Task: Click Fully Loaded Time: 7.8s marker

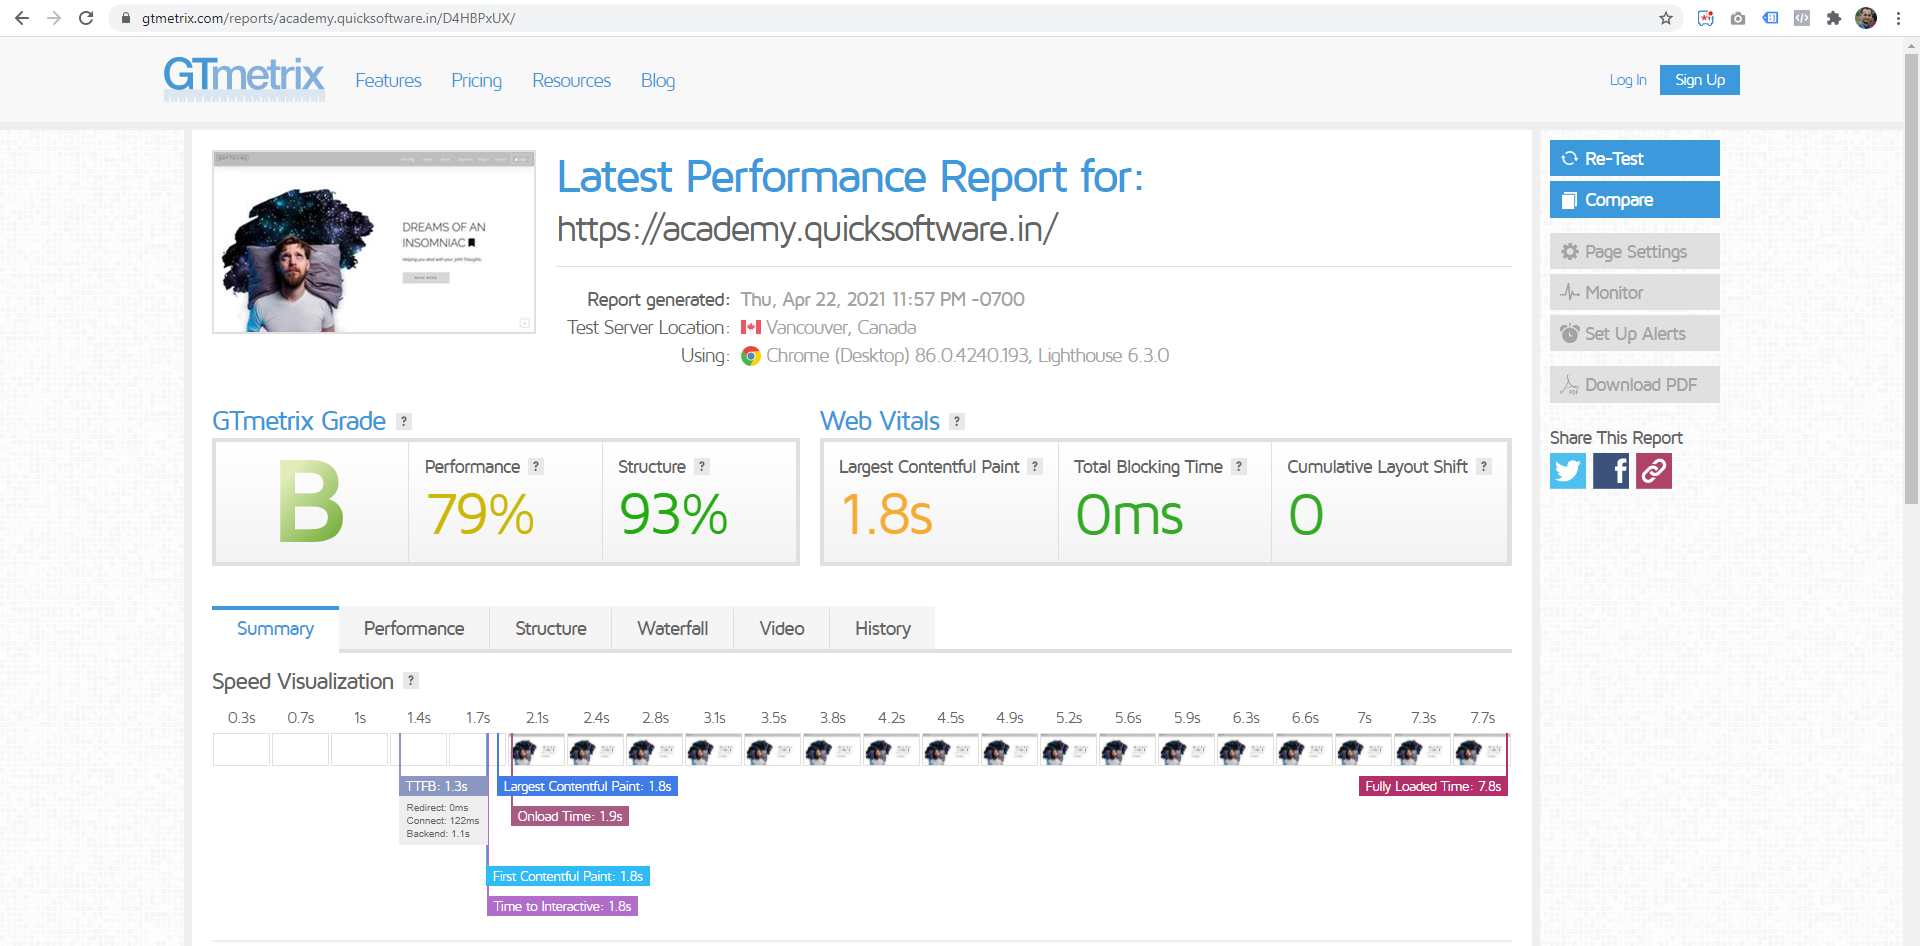Action: pyautogui.click(x=1433, y=786)
